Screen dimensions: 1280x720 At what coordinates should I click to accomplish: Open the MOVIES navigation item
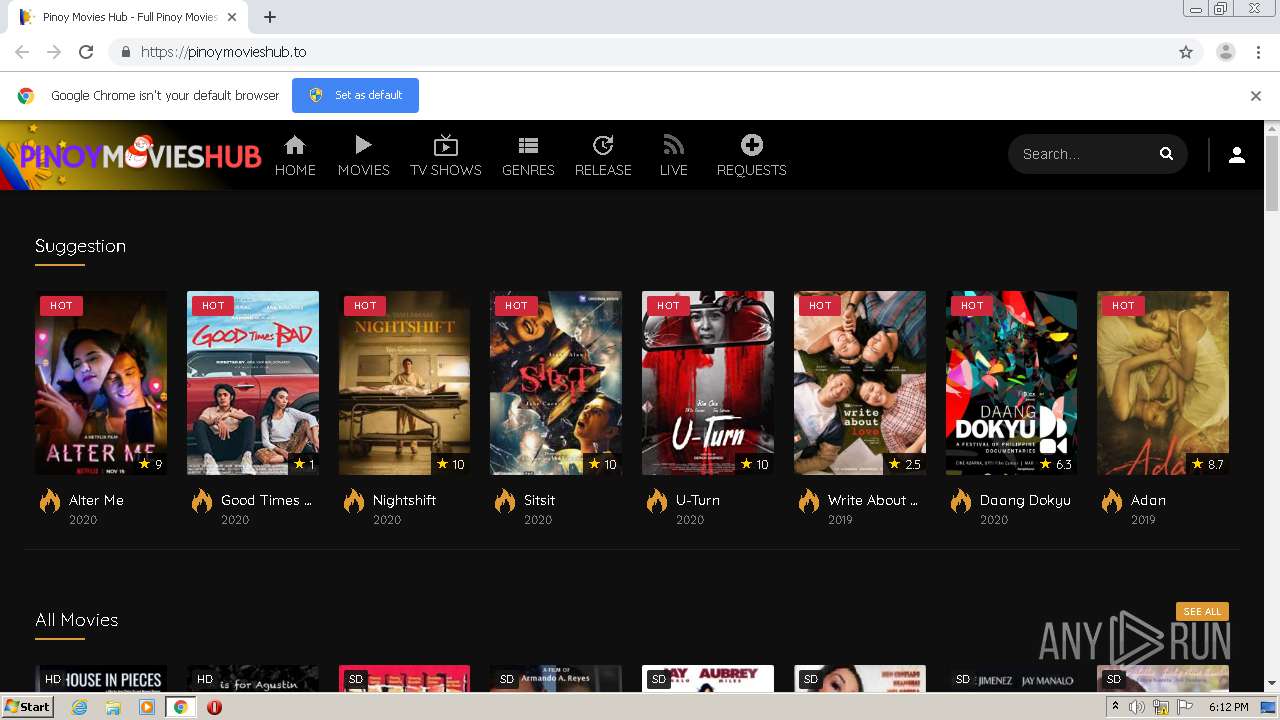pyautogui.click(x=363, y=156)
